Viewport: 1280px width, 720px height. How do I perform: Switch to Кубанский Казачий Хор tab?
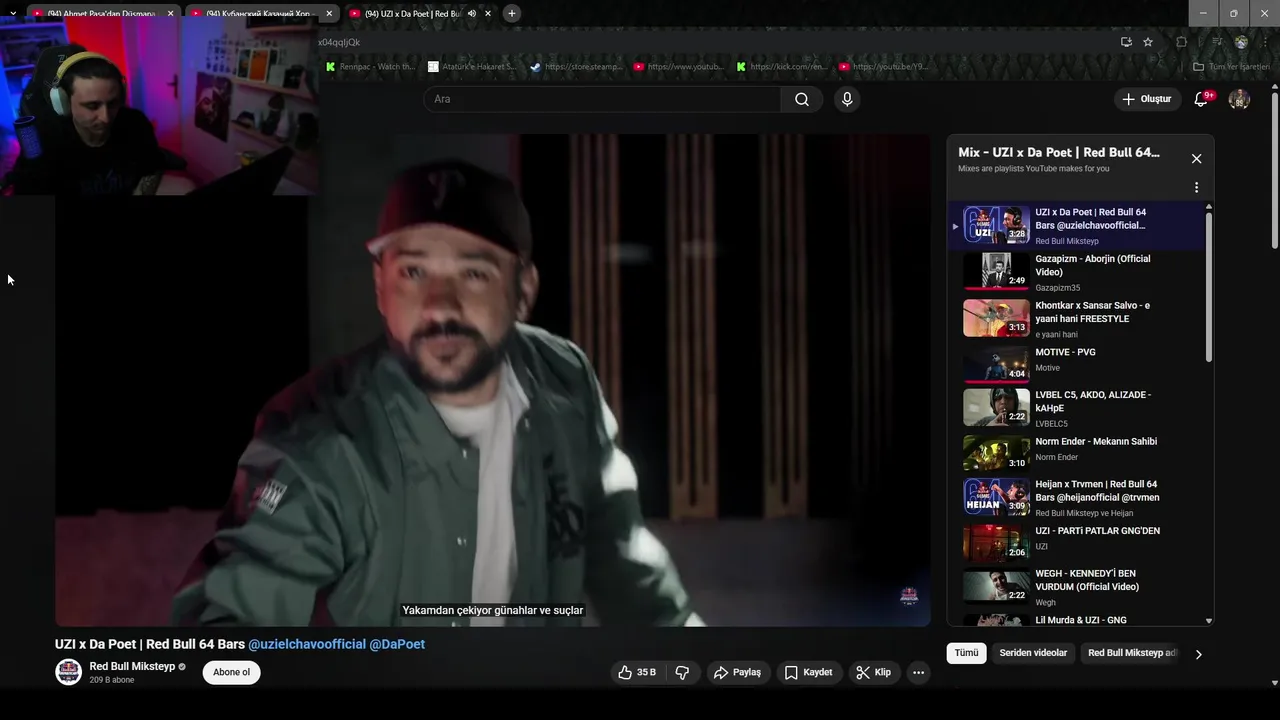click(x=260, y=13)
